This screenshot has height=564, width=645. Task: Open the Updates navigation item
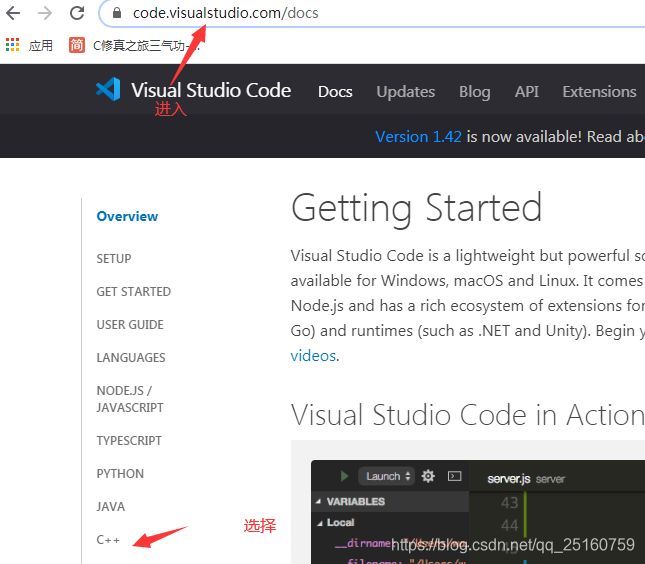pyautogui.click(x=406, y=92)
